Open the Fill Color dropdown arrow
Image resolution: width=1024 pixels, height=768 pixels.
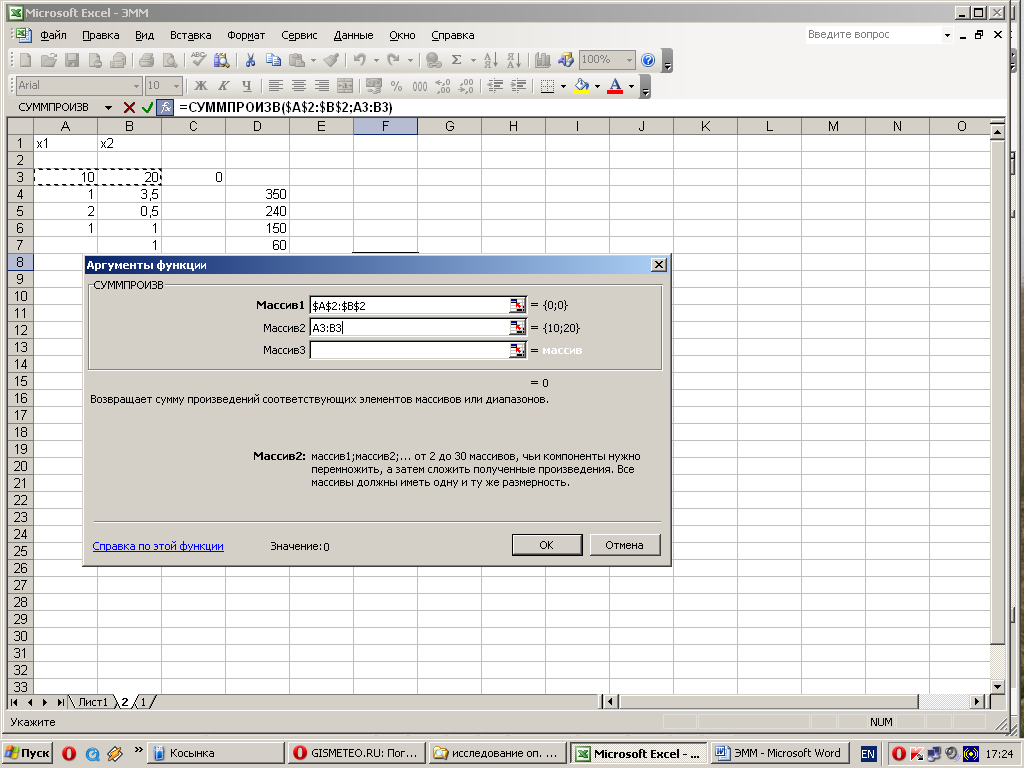[x=597, y=86]
